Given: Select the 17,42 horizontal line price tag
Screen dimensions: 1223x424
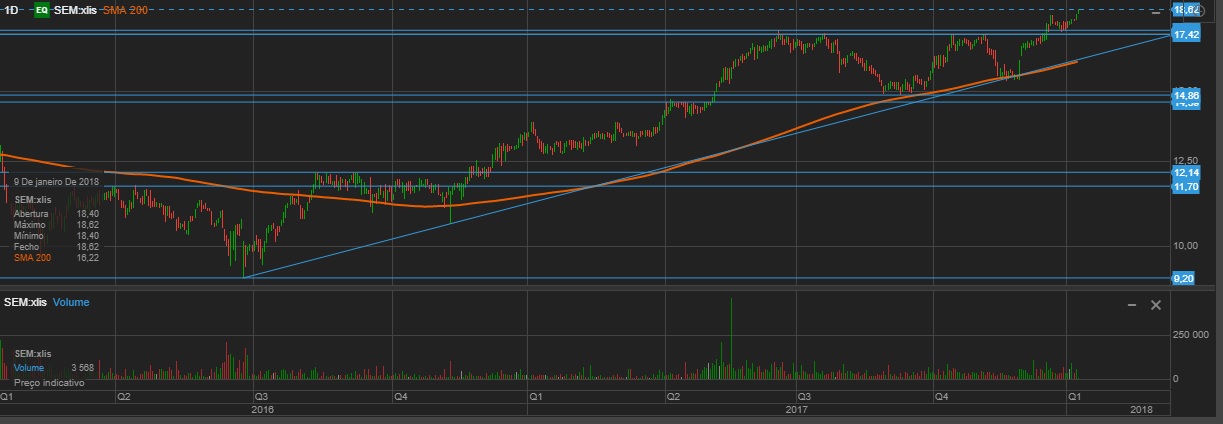Looking at the screenshot, I should (x=1186, y=35).
